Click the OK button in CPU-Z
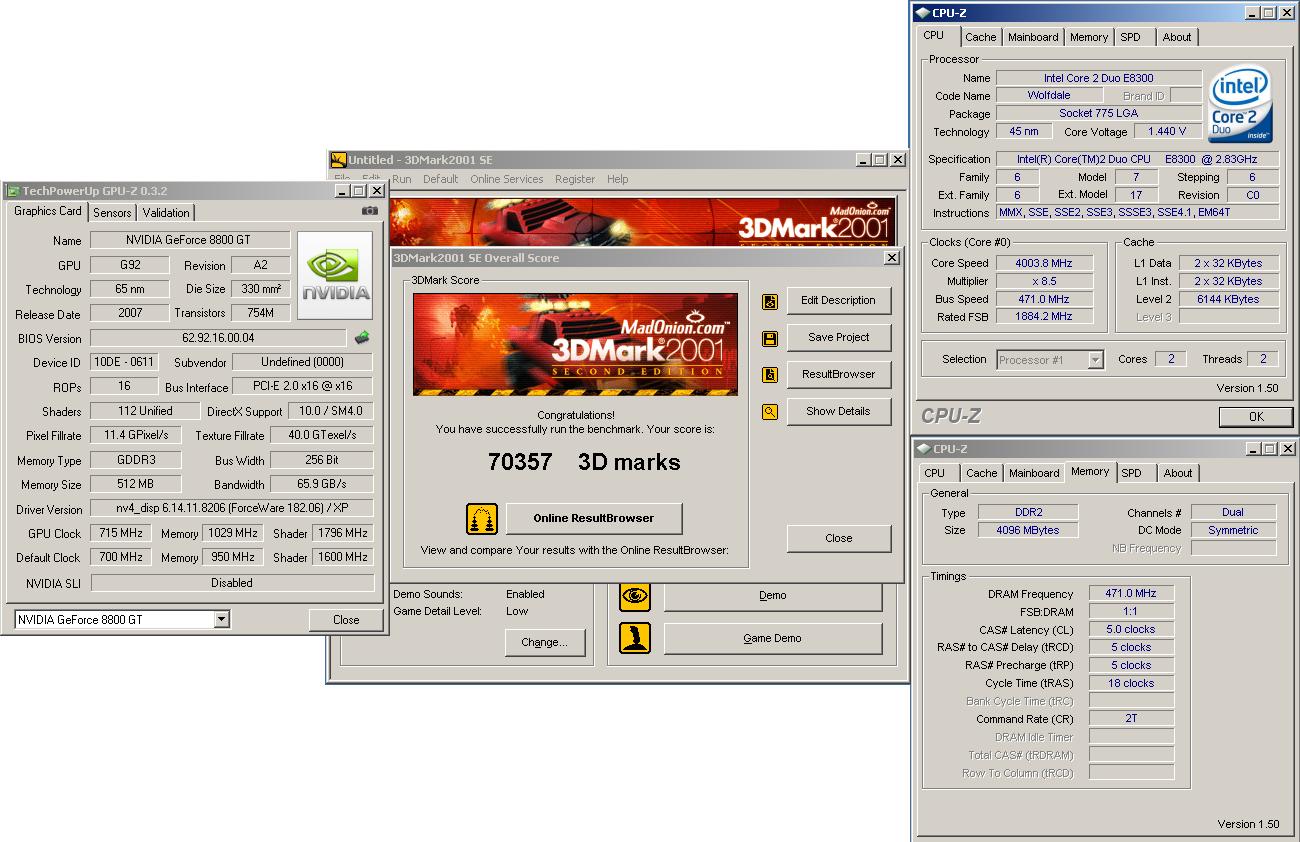The image size is (1300, 842). tap(1256, 417)
